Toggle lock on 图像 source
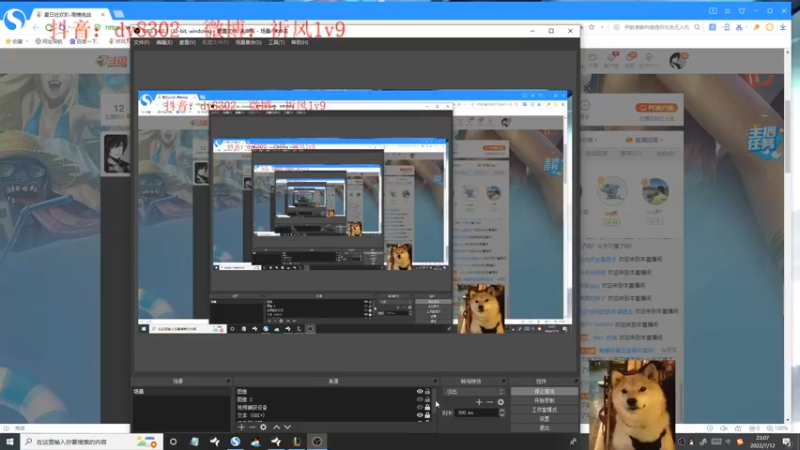The height and width of the screenshot is (450, 800). (x=428, y=392)
